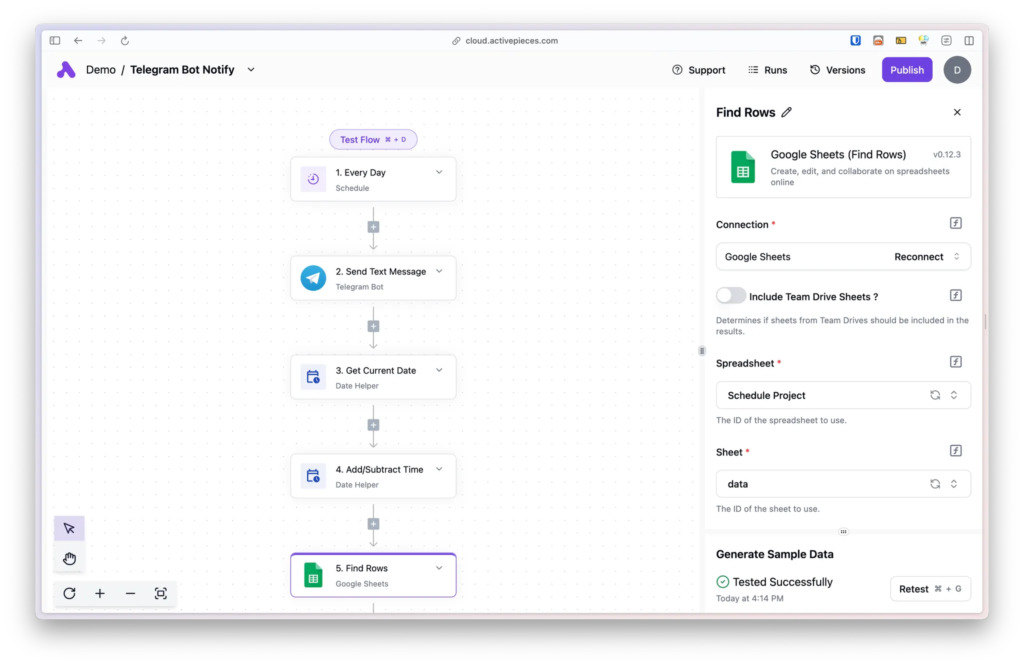
Task: Zoom out of the flow canvas
Action: (131, 594)
